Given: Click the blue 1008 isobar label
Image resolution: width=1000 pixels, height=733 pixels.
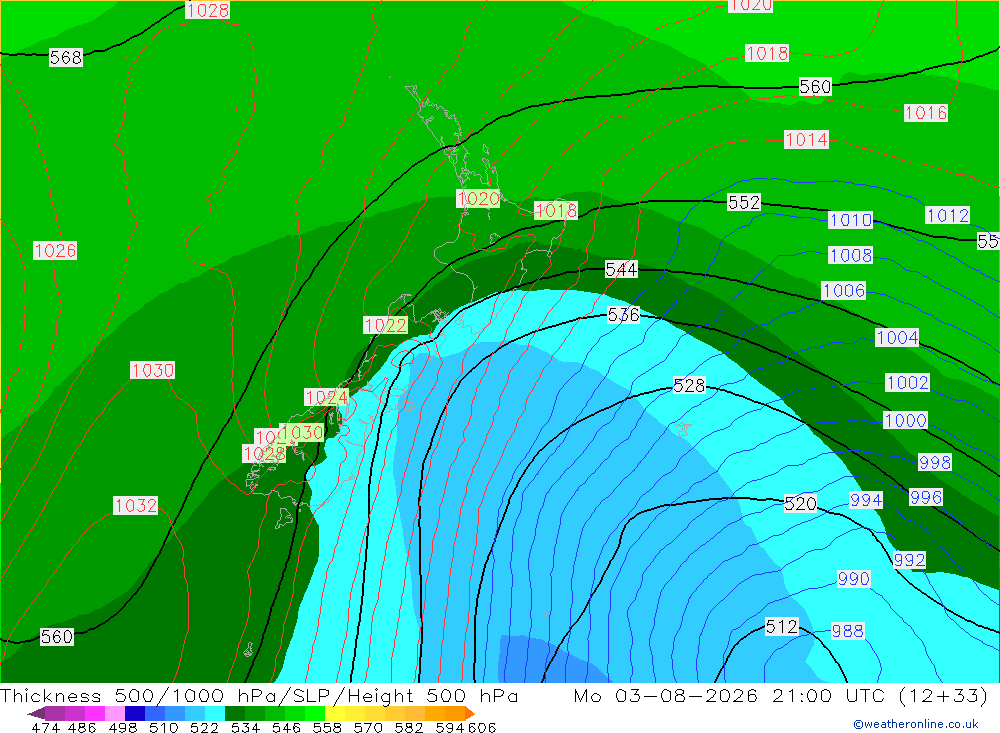Looking at the screenshot, I should tap(851, 256).
